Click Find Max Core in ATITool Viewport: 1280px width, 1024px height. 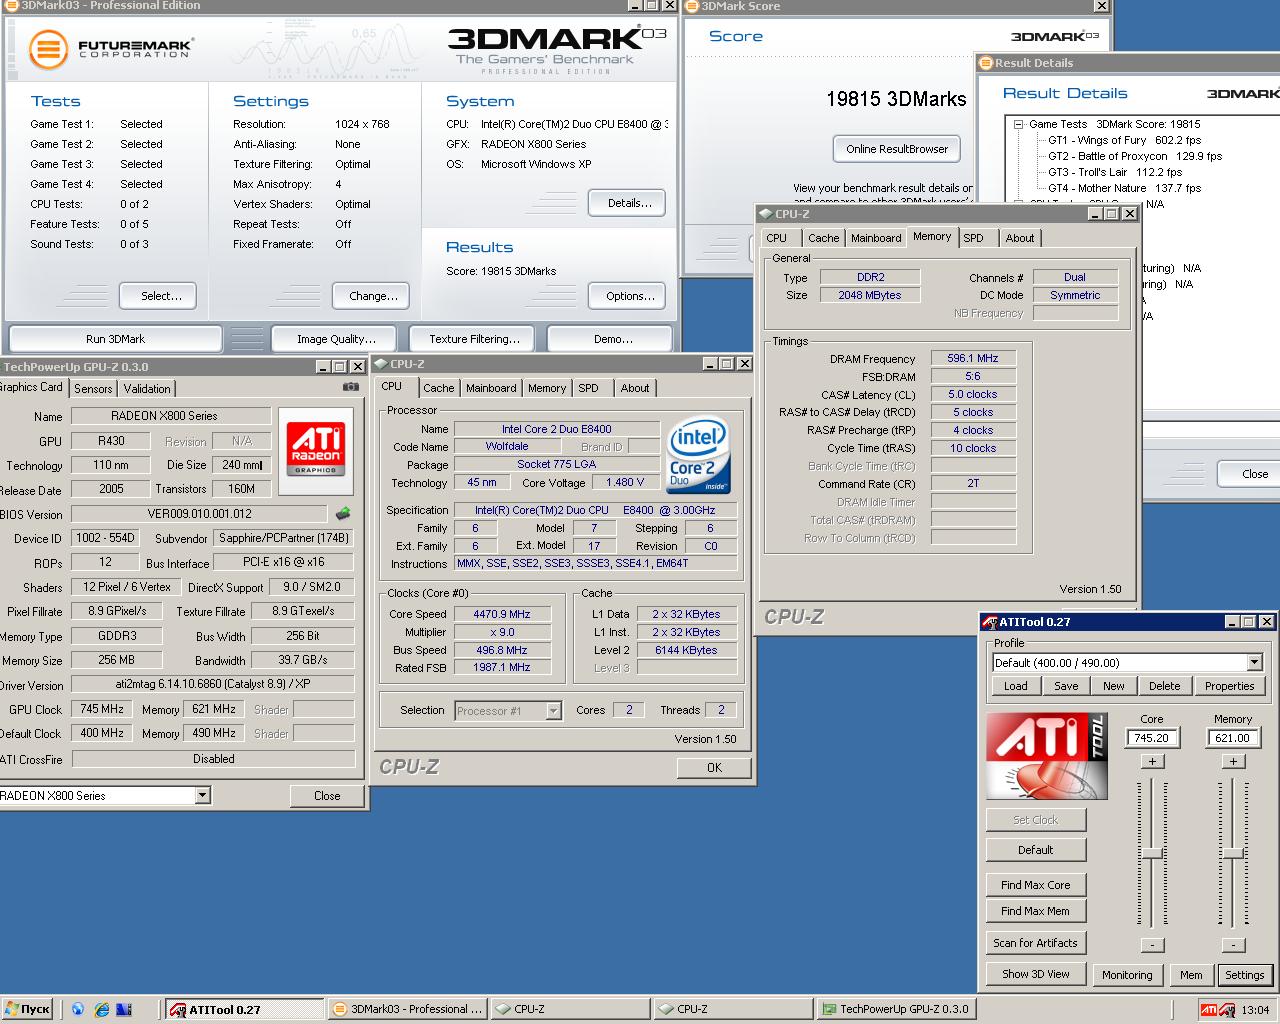click(x=1036, y=885)
